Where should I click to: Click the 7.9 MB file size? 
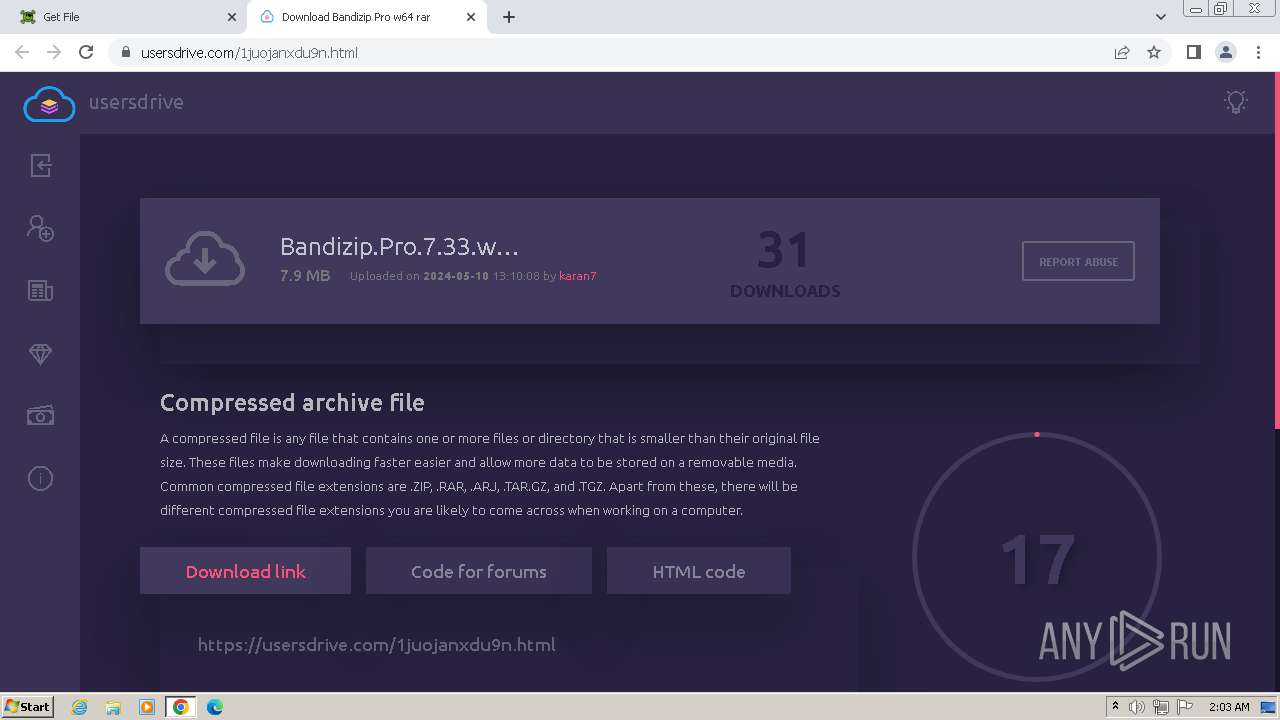(x=305, y=275)
